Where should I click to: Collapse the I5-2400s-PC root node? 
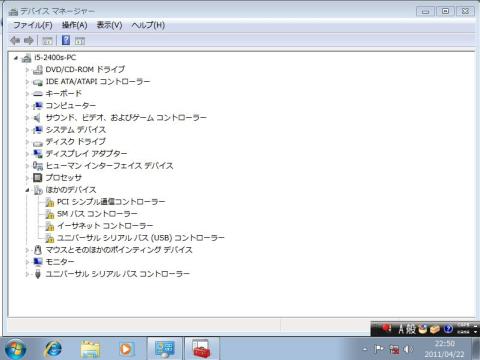tap(15, 58)
